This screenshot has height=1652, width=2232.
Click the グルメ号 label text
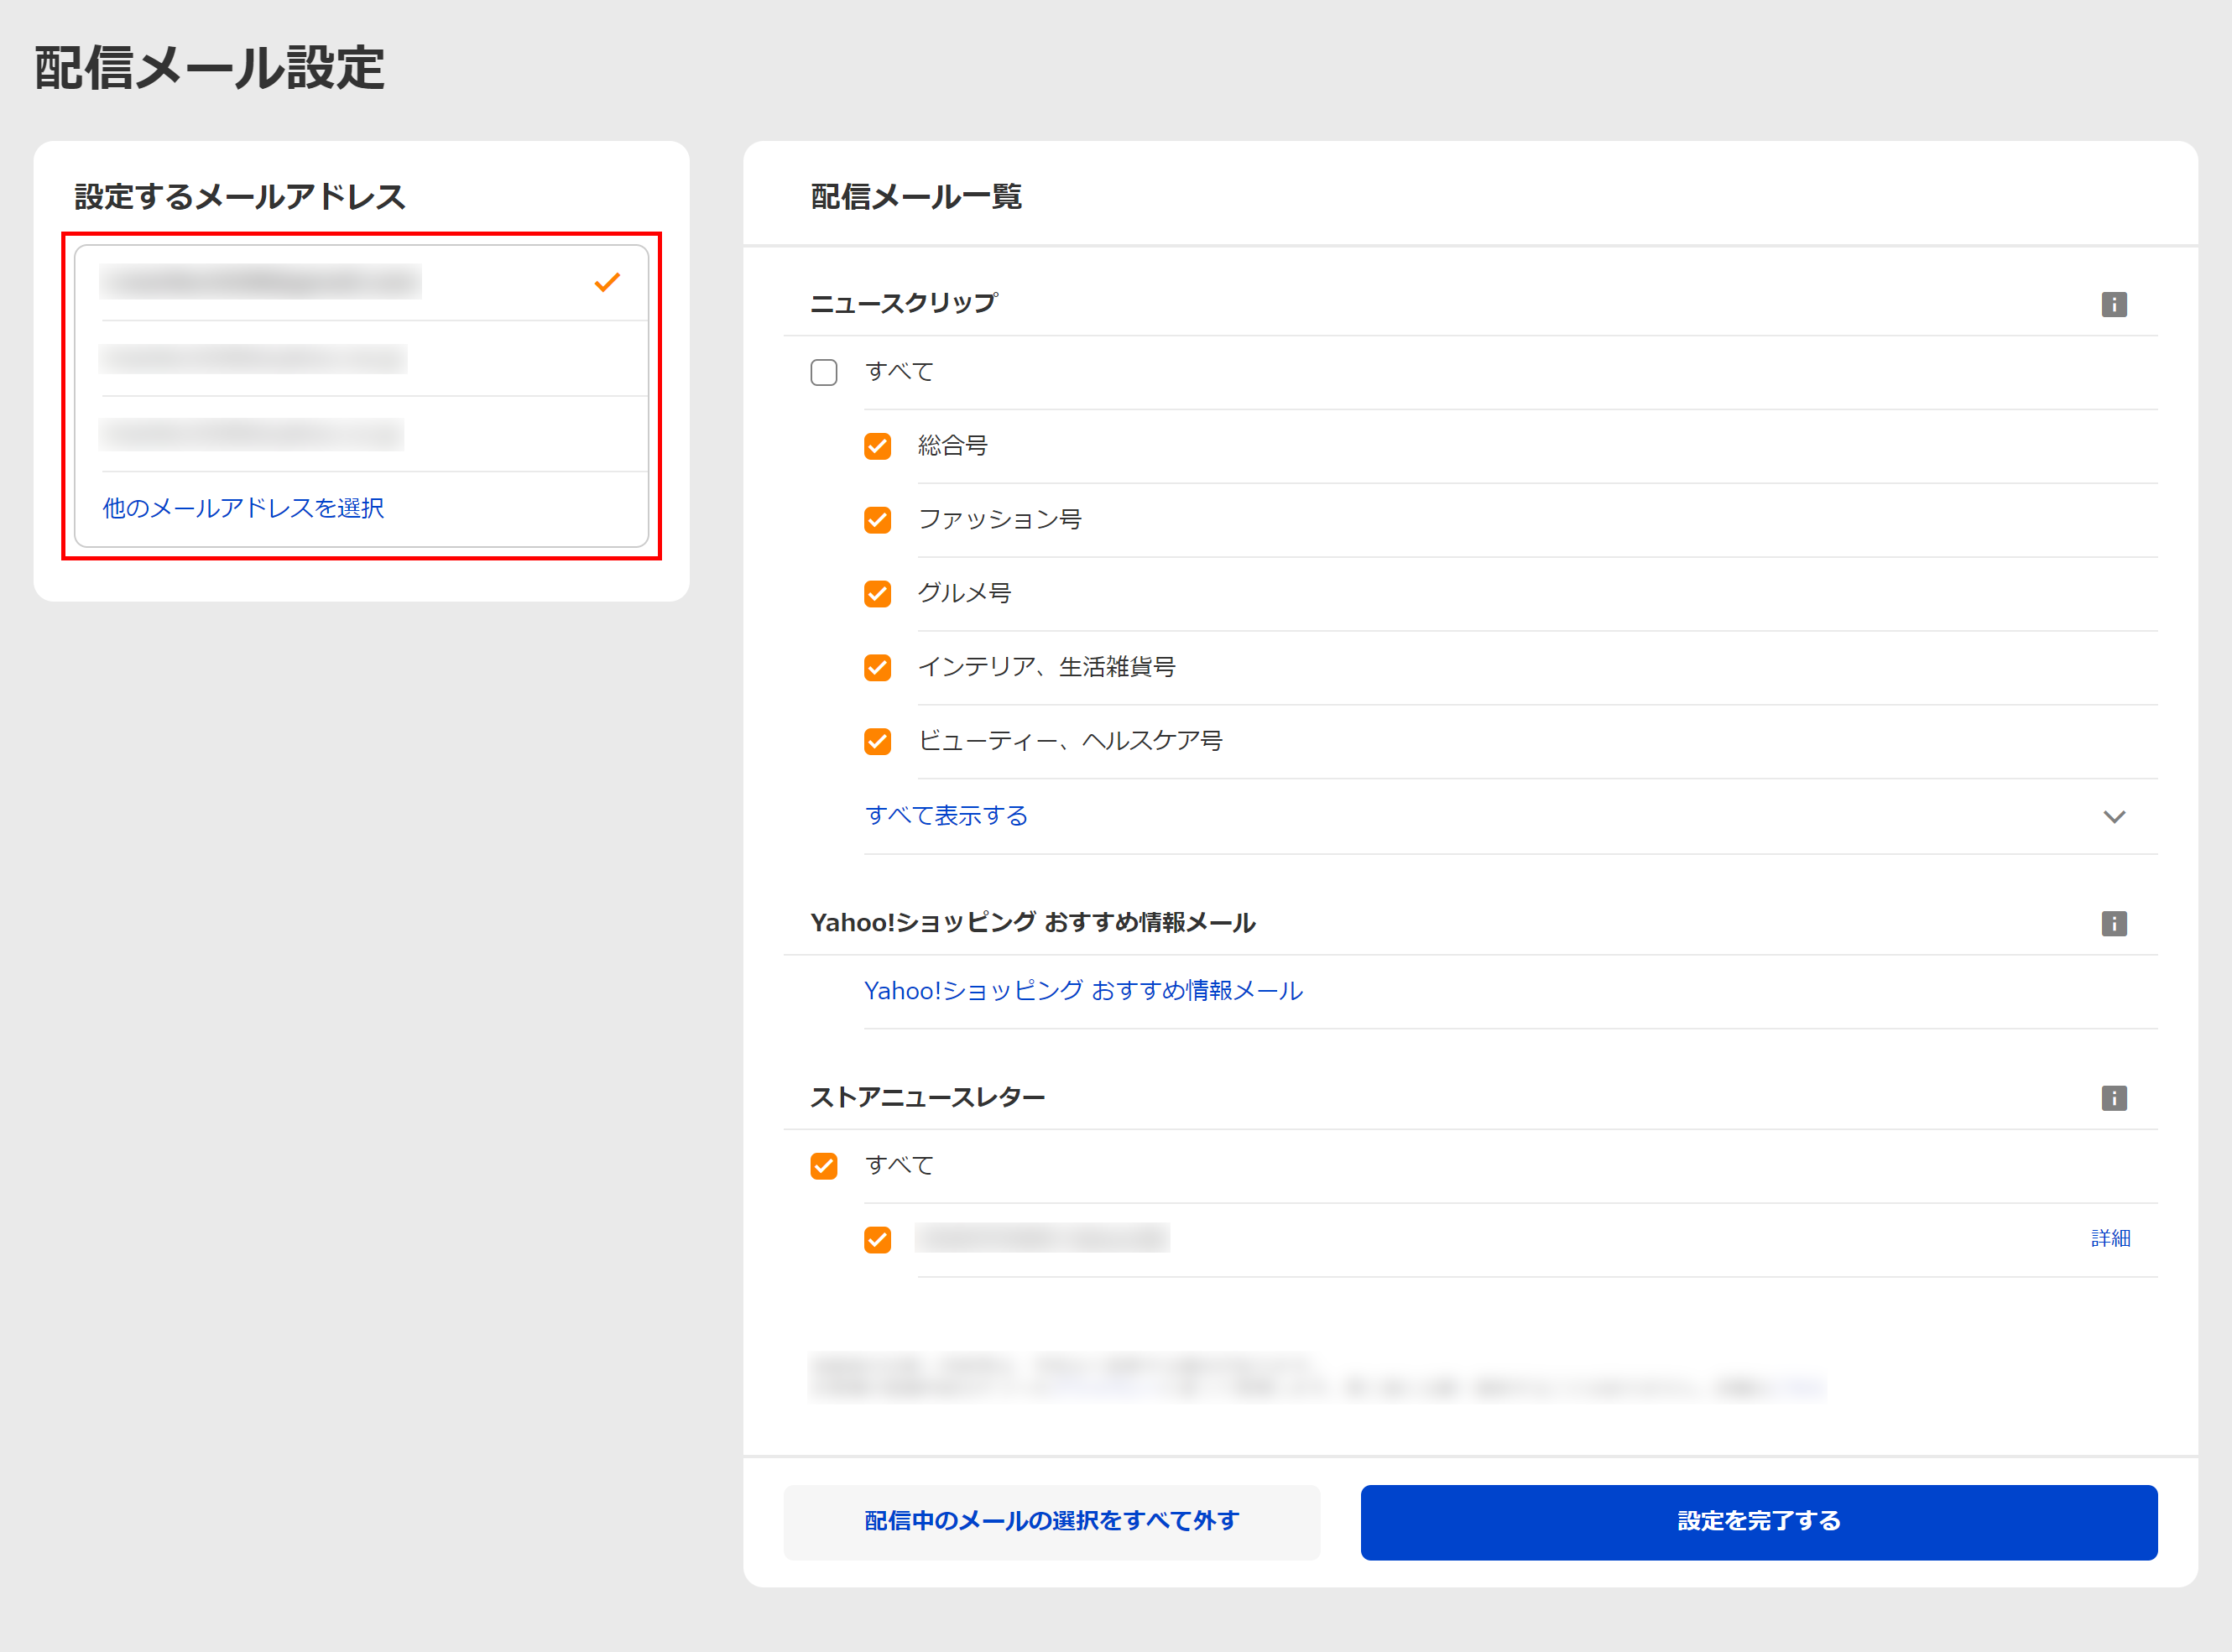(x=965, y=593)
